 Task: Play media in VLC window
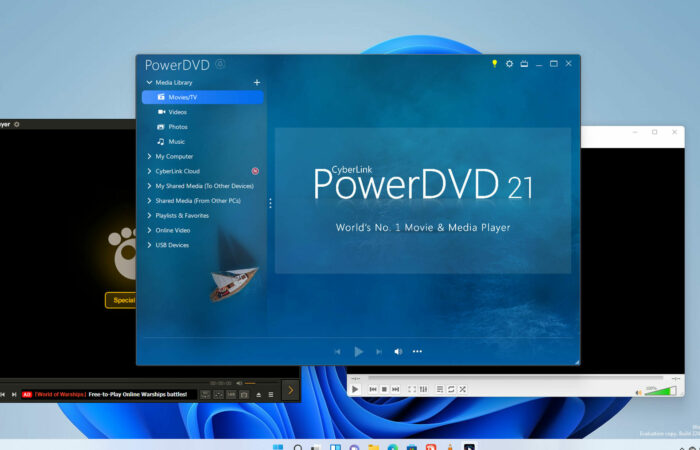[x=355, y=389]
